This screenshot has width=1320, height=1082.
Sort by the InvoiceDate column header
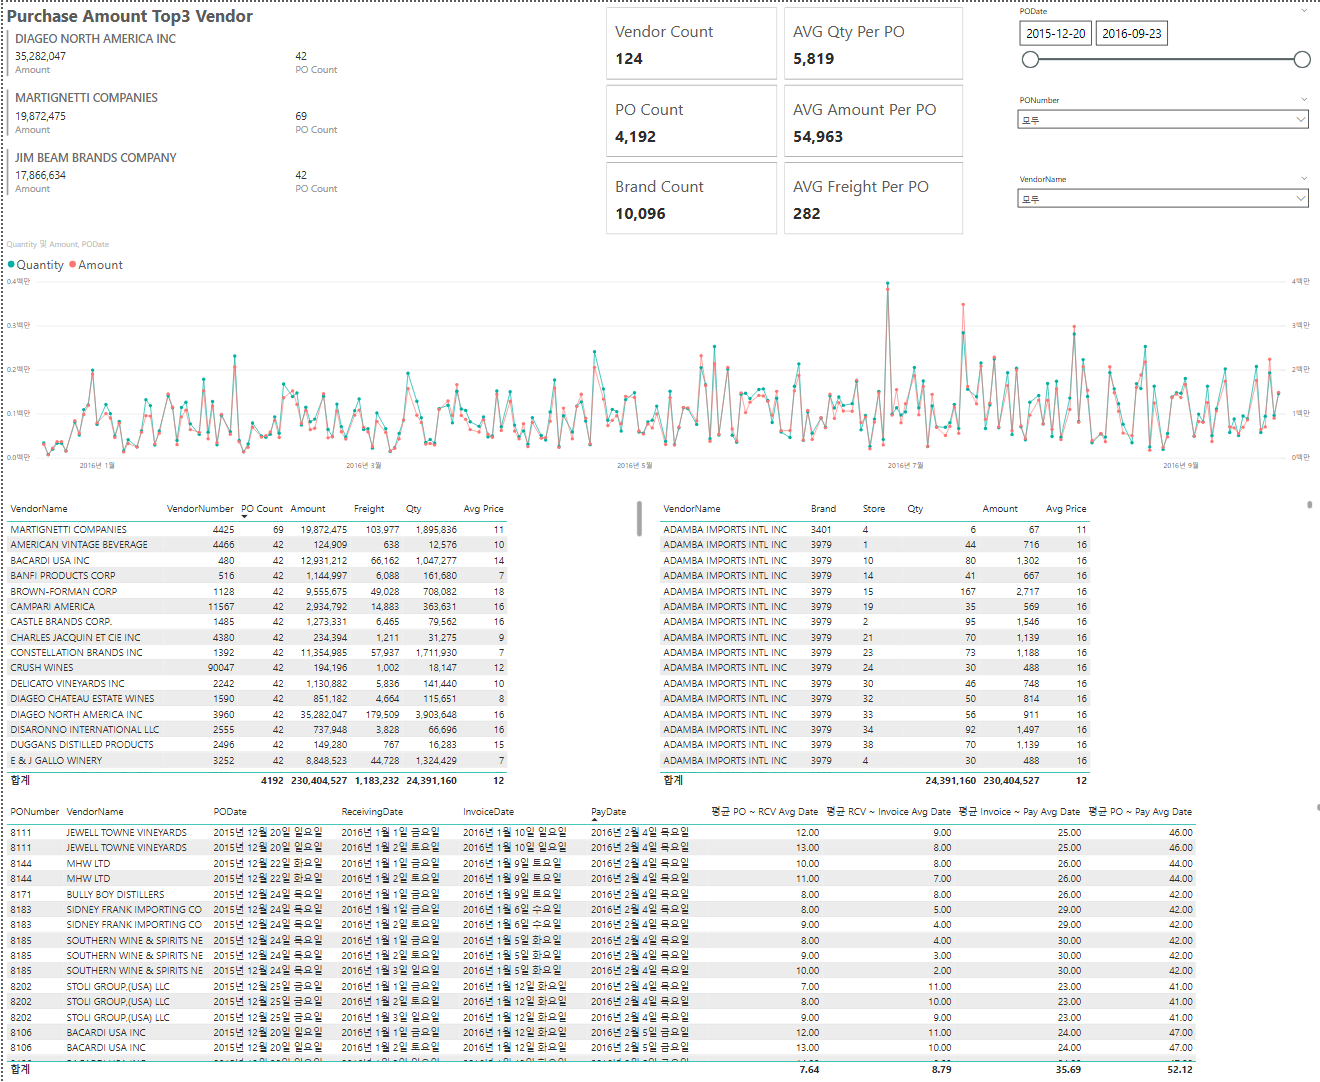pos(488,812)
